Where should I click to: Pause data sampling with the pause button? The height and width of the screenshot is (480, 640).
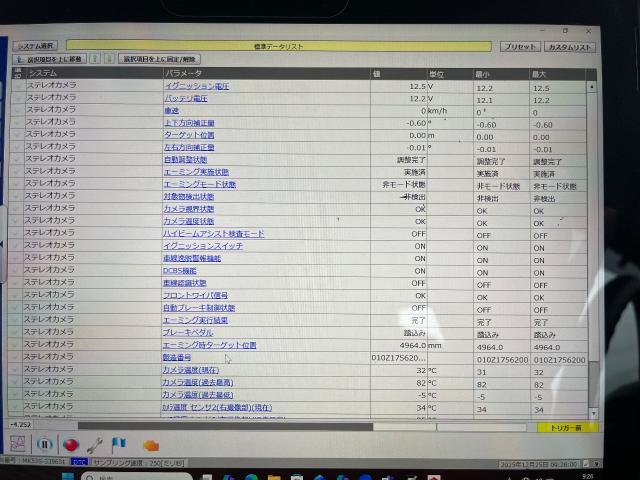coord(44,443)
